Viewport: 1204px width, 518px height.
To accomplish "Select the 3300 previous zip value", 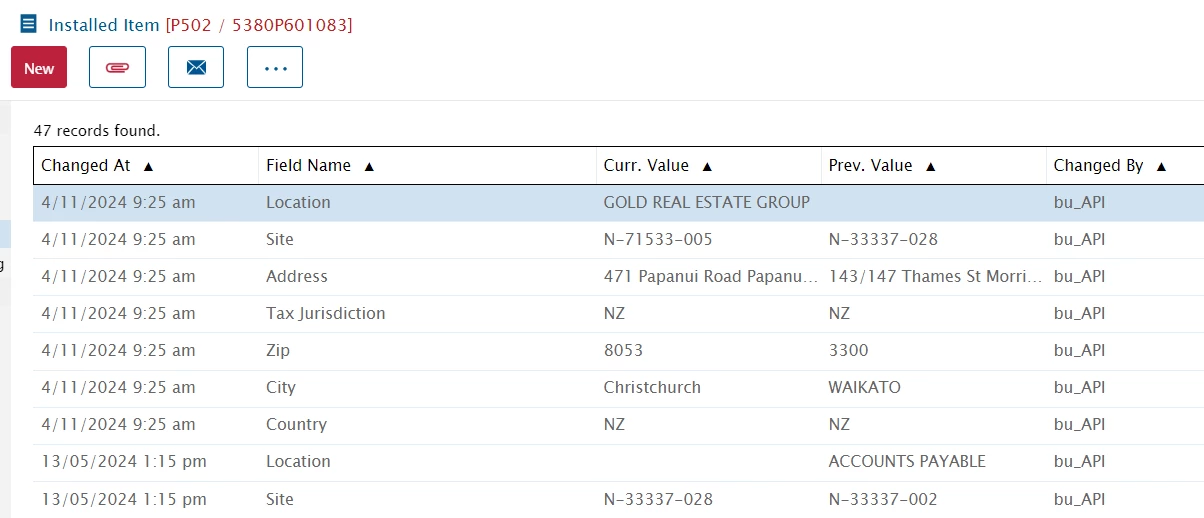I will [x=848, y=350].
